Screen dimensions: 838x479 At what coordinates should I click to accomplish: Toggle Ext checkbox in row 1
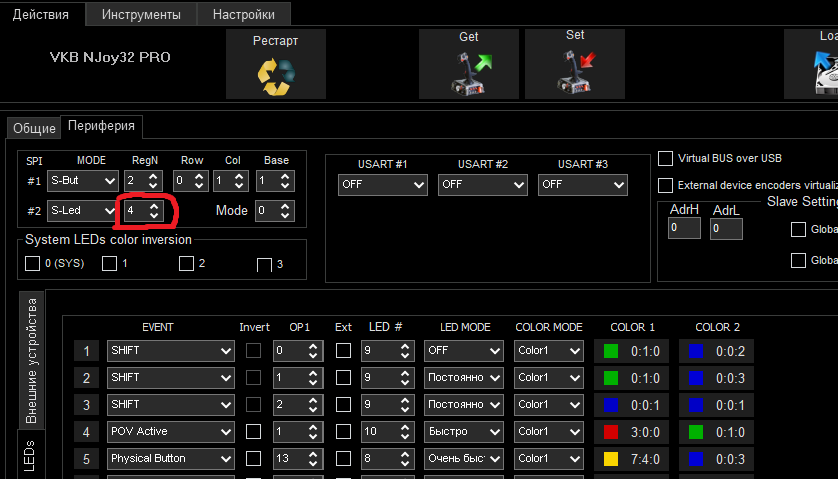coord(343,351)
